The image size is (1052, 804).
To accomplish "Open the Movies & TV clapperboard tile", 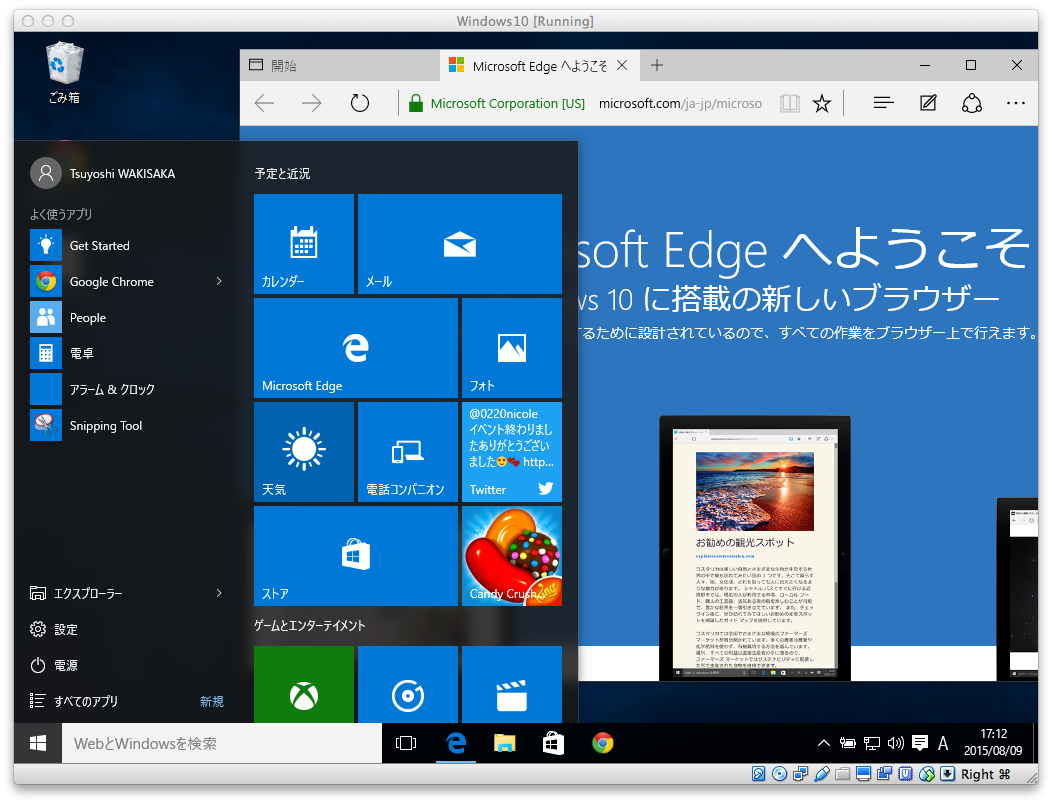I will coord(512,685).
